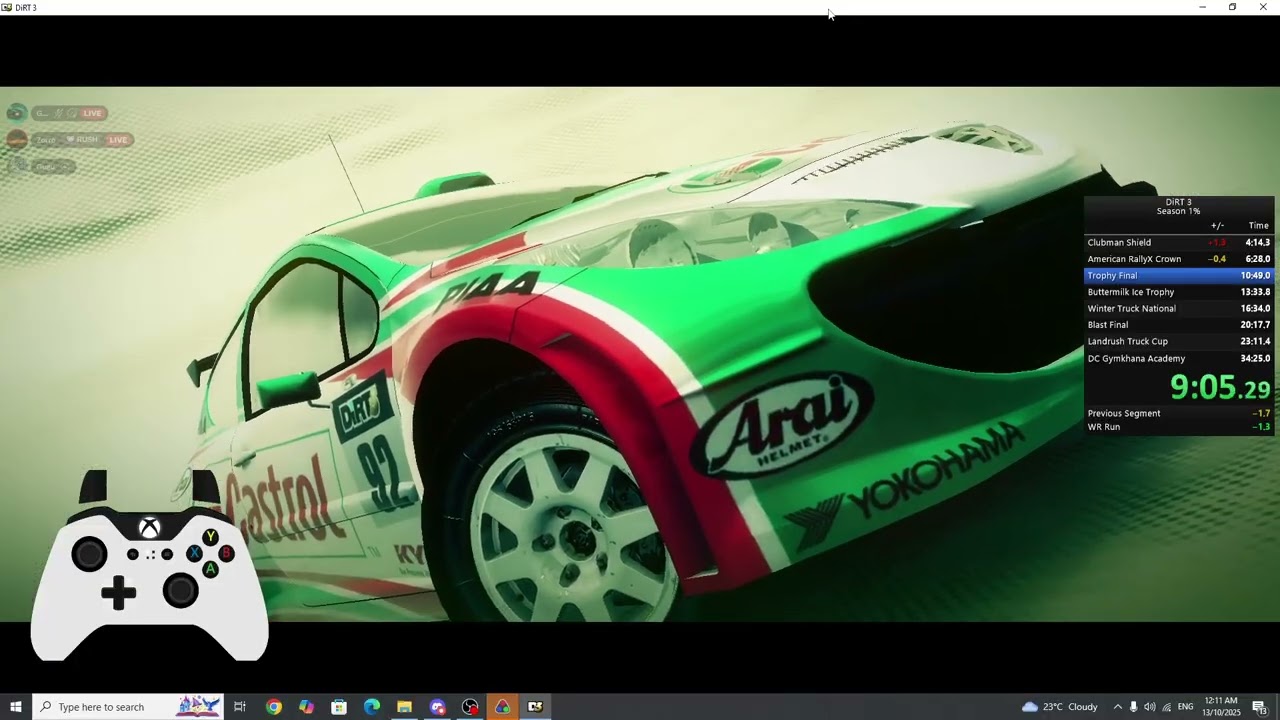The width and height of the screenshot is (1280, 720).
Task: Select the 'Buttermilk Ice Trophy' split row
Action: click(1178, 292)
